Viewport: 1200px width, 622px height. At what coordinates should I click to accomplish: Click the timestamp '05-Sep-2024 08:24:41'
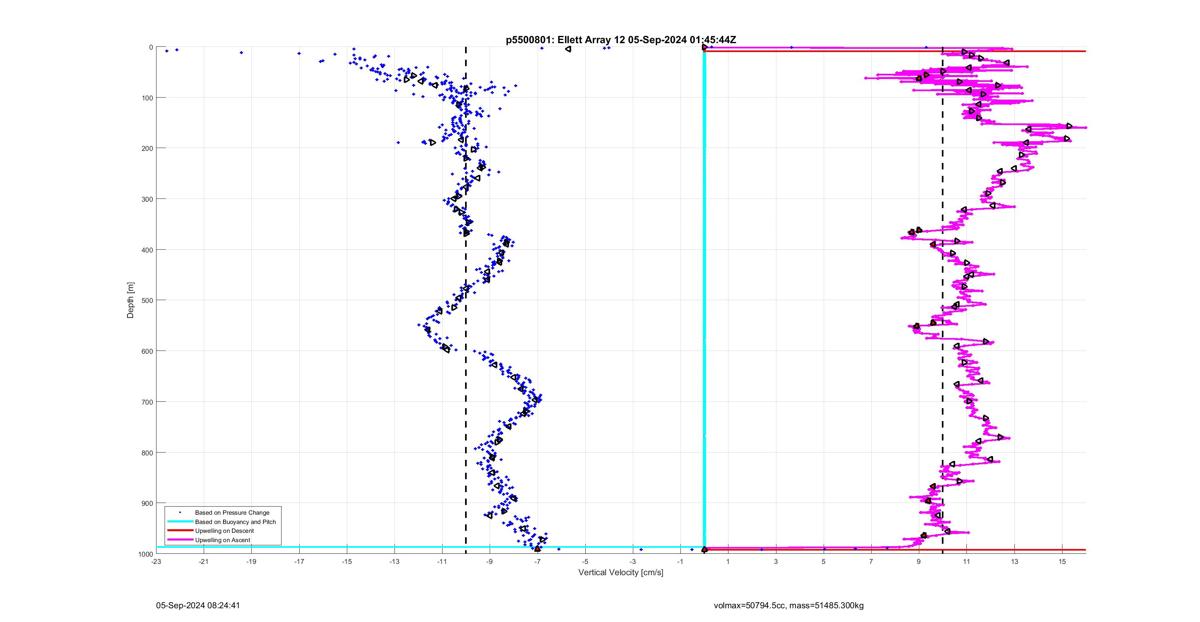198,605
